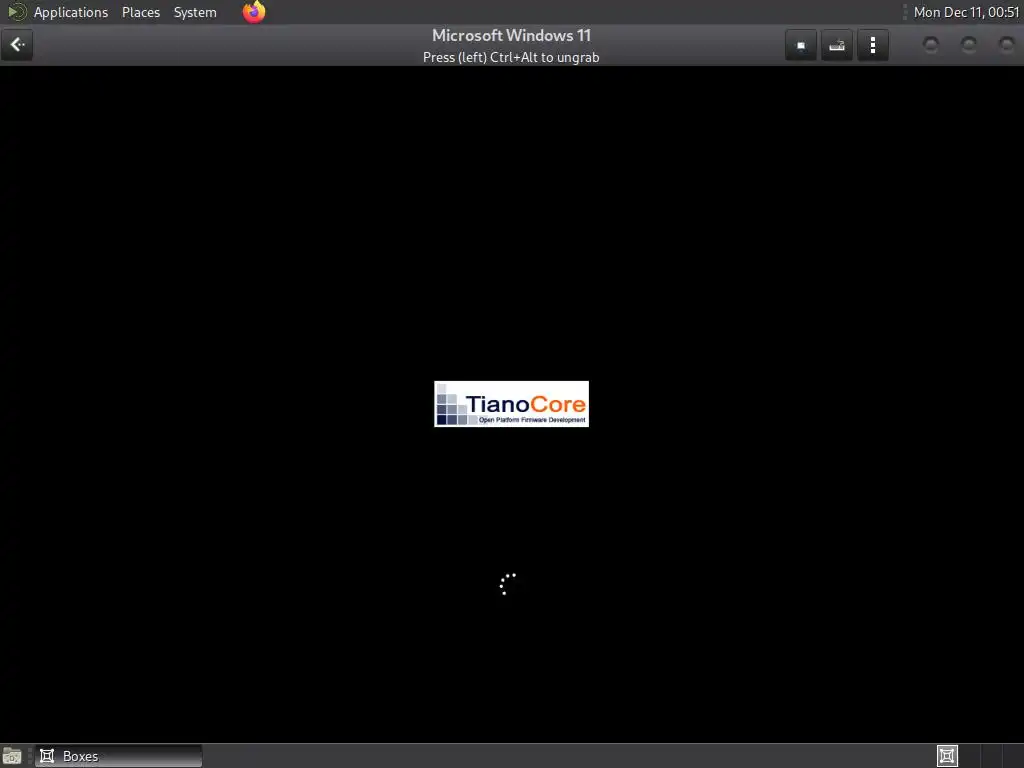Click the show desktop icon in the bottom panel

coord(12,756)
